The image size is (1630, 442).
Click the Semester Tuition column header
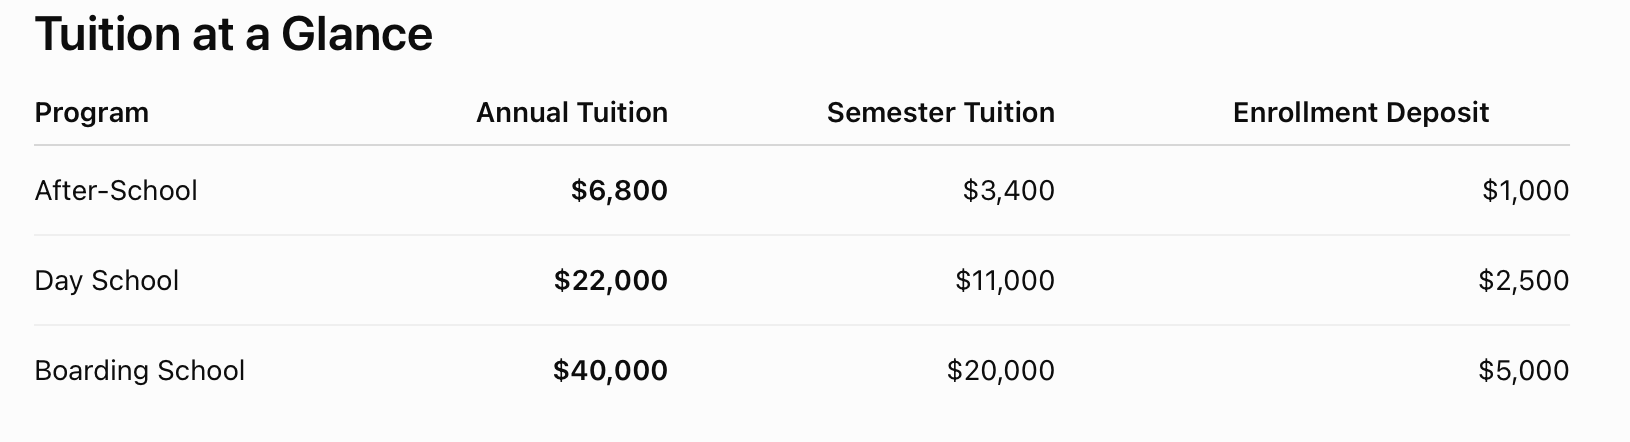point(941,113)
